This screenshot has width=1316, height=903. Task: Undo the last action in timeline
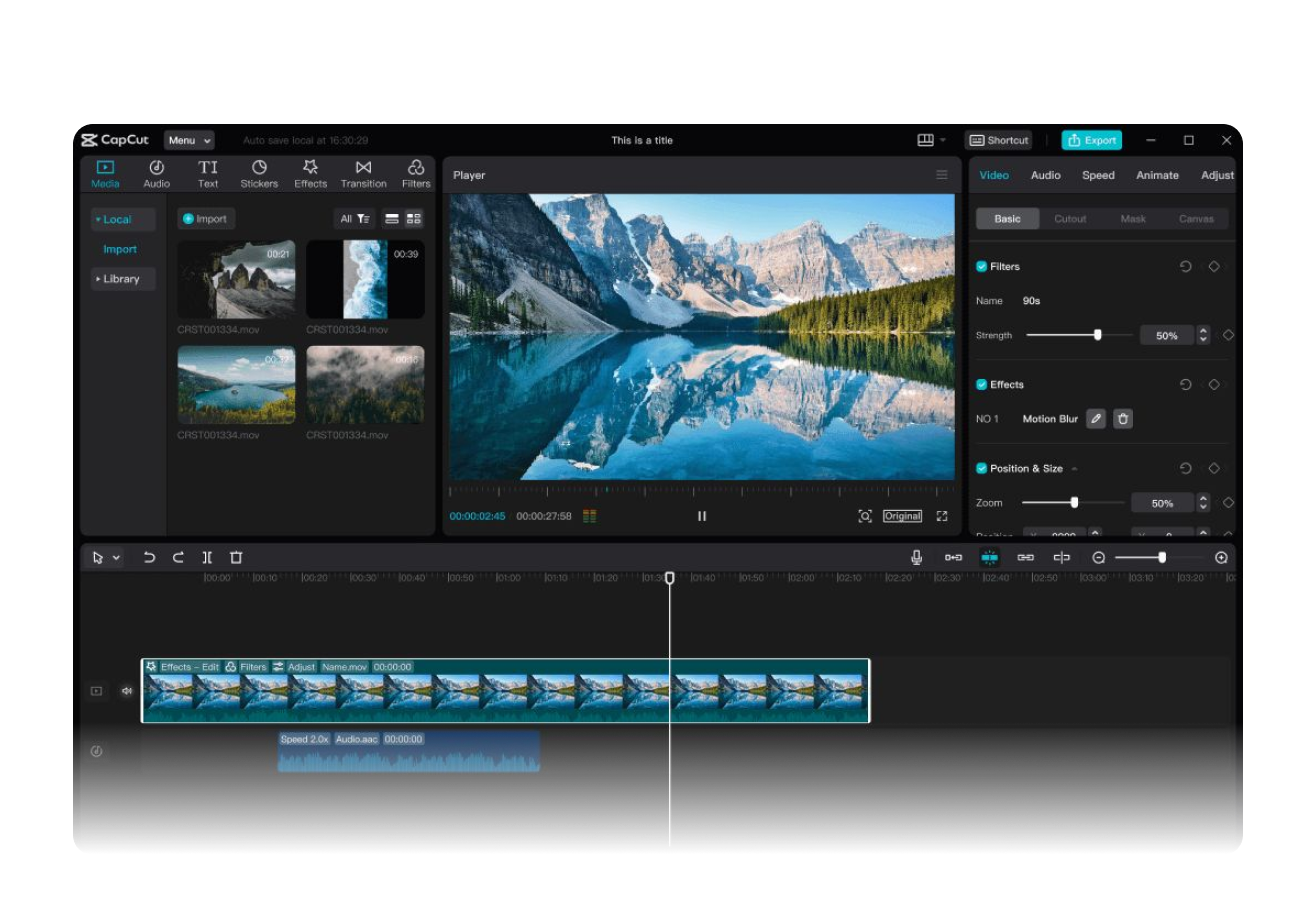(x=149, y=558)
